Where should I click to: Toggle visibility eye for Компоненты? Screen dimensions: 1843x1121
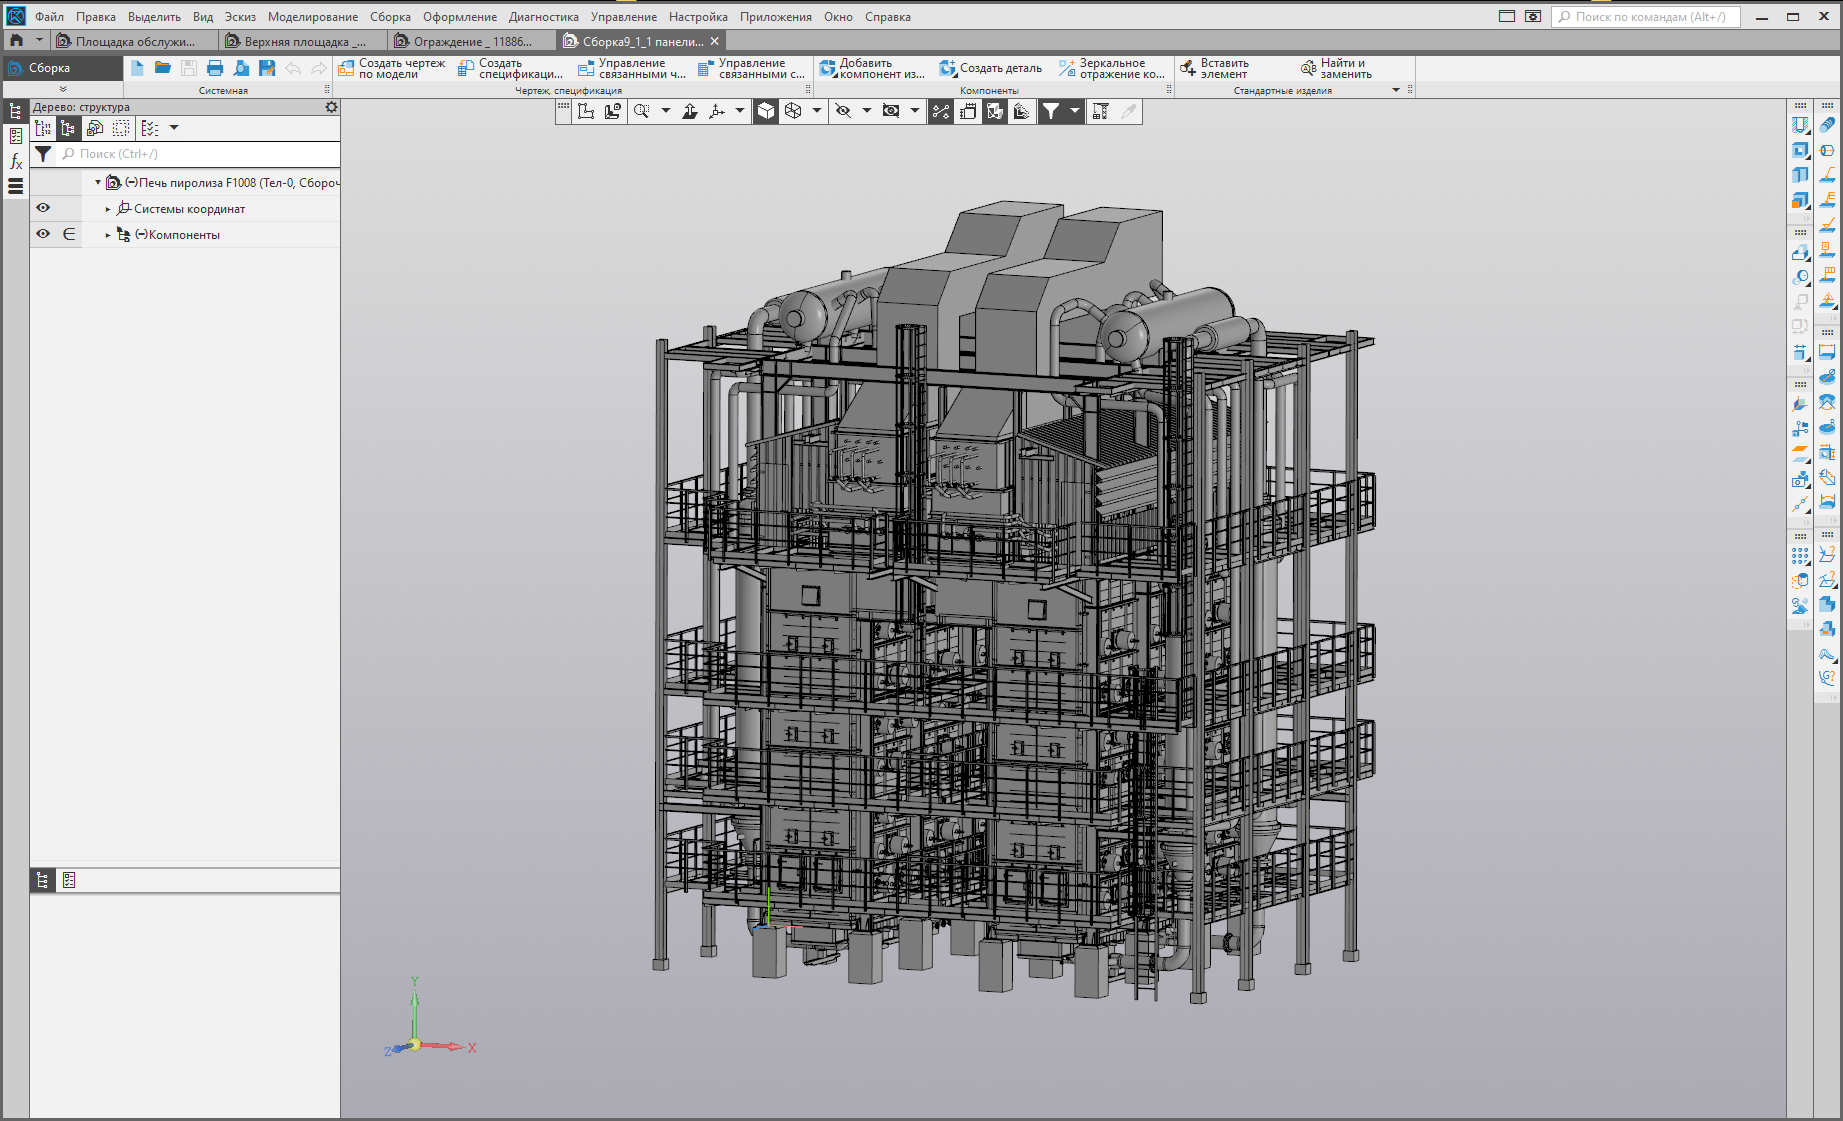click(43, 234)
